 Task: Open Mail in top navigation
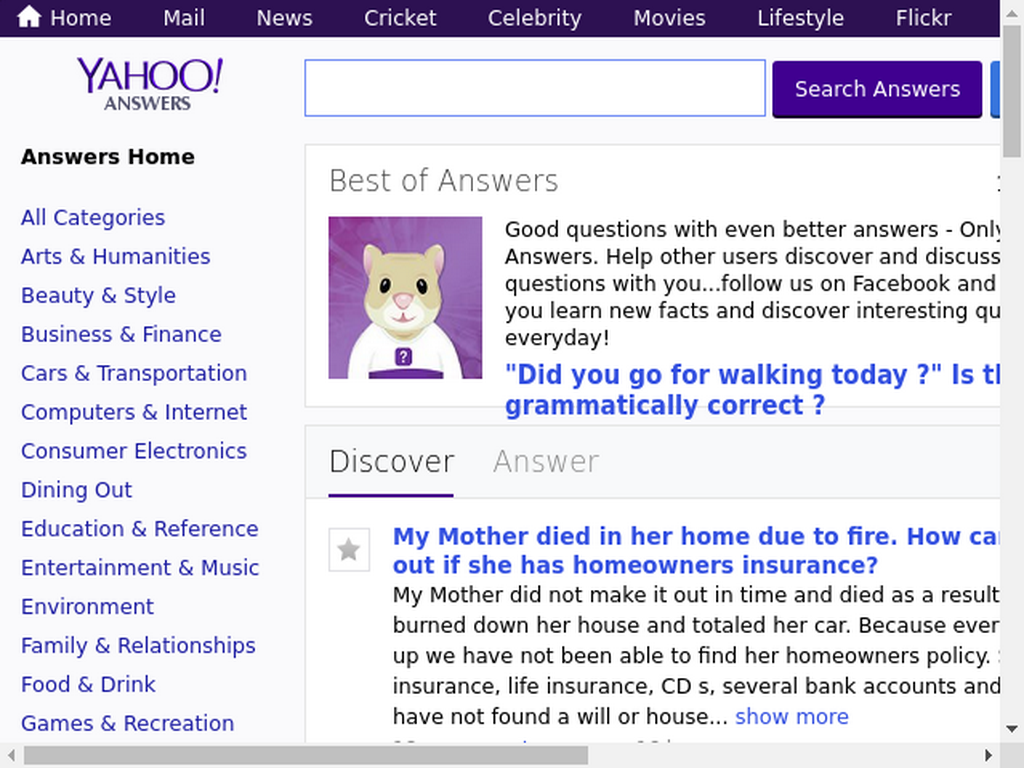(x=184, y=18)
